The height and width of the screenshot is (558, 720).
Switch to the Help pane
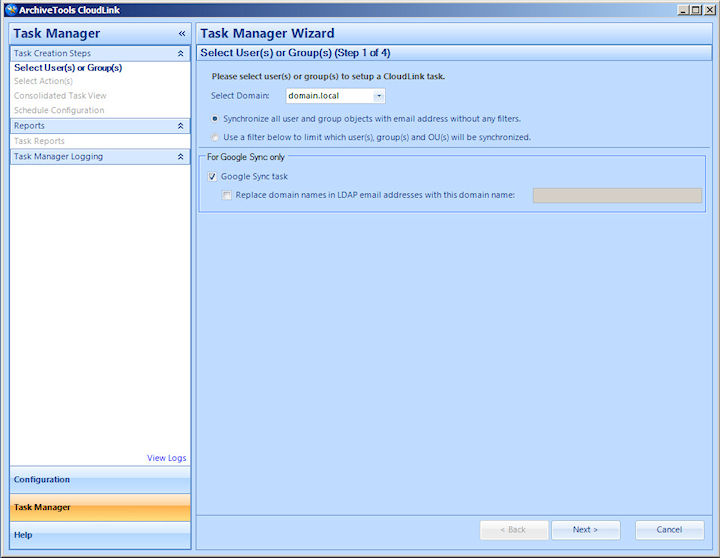(x=100, y=535)
